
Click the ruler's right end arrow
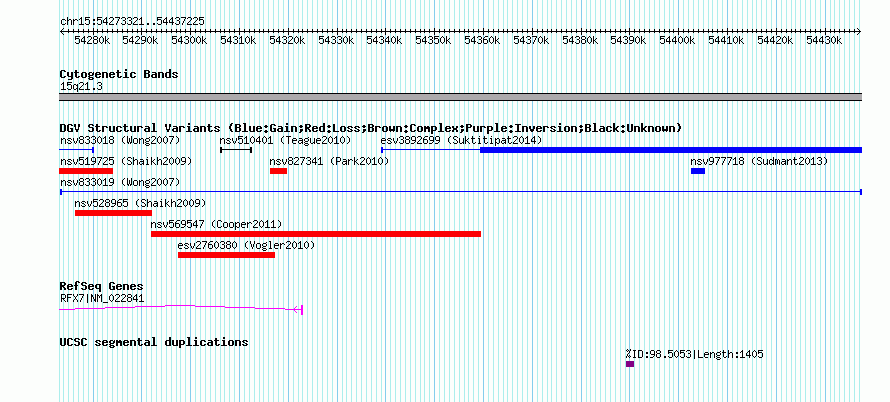tap(859, 32)
